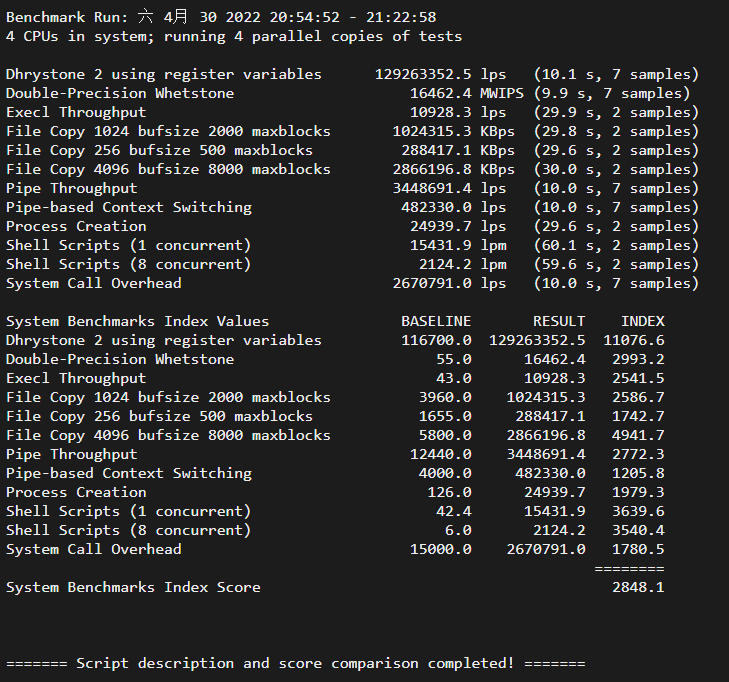Image resolution: width=729 pixels, height=682 pixels.
Task: Click the File Copy 4096 index 4941.7
Action: 638,435
